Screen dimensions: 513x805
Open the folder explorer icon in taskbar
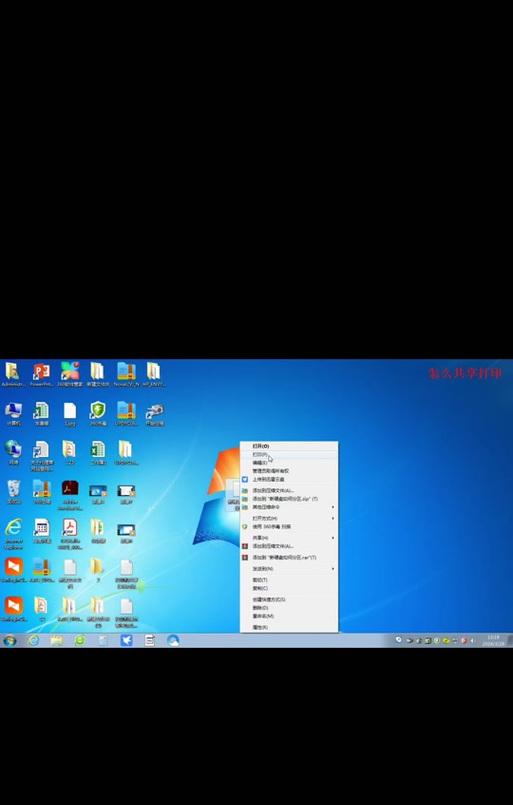[56, 640]
